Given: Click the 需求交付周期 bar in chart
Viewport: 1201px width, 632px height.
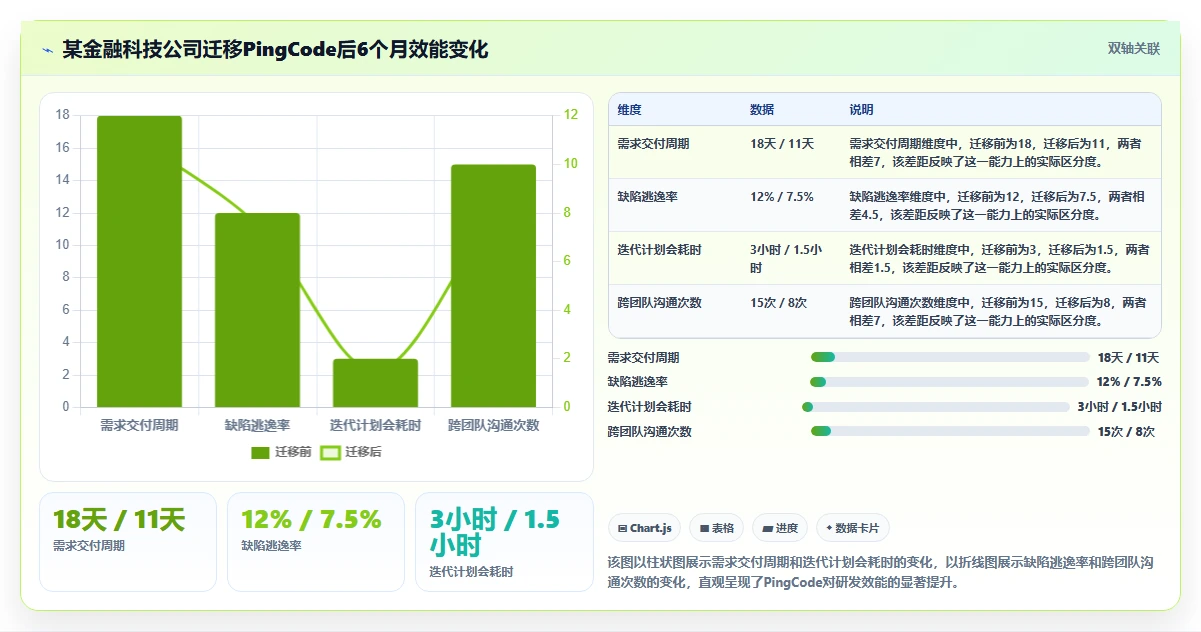Looking at the screenshot, I should [x=139, y=261].
